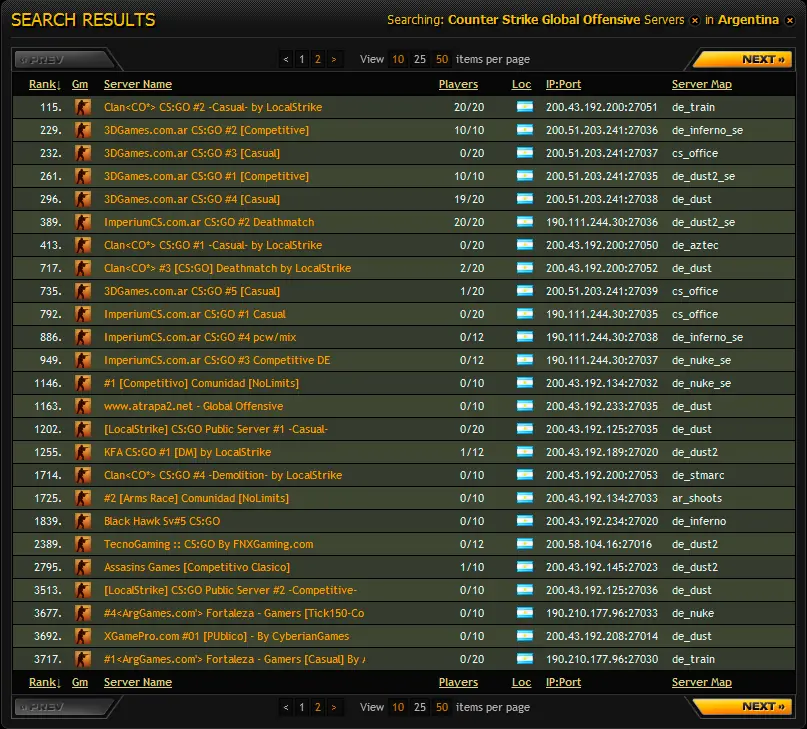Open #1 [Competitivo] Comunidad [NoLimits]
807x729 pixels.
pos(201,383)
